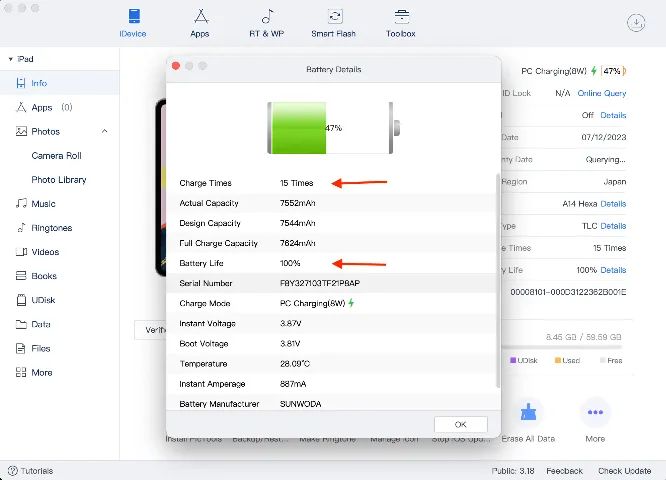Open Tutorials help icon
Screen dimensions: 666x480
coord(13,471)
